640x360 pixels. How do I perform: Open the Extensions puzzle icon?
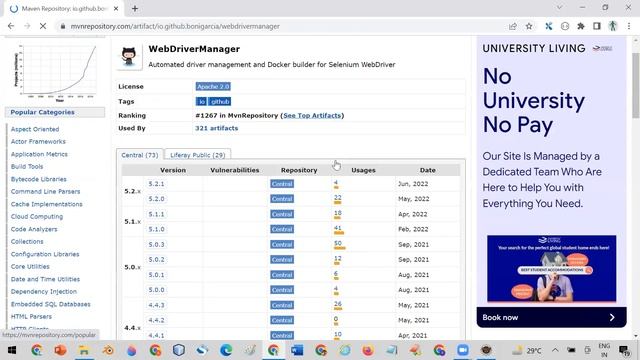point(580,26)
